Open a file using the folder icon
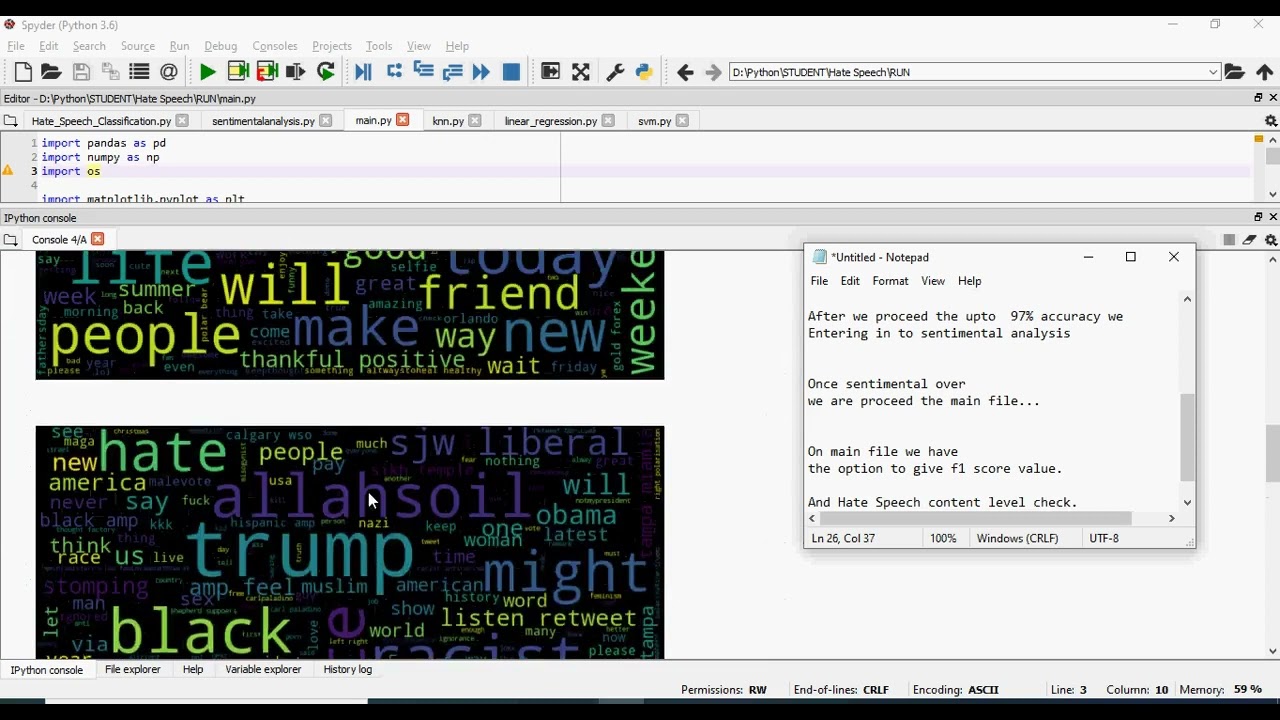Screen dimensions: 1280x720 [x=51, y=72]
